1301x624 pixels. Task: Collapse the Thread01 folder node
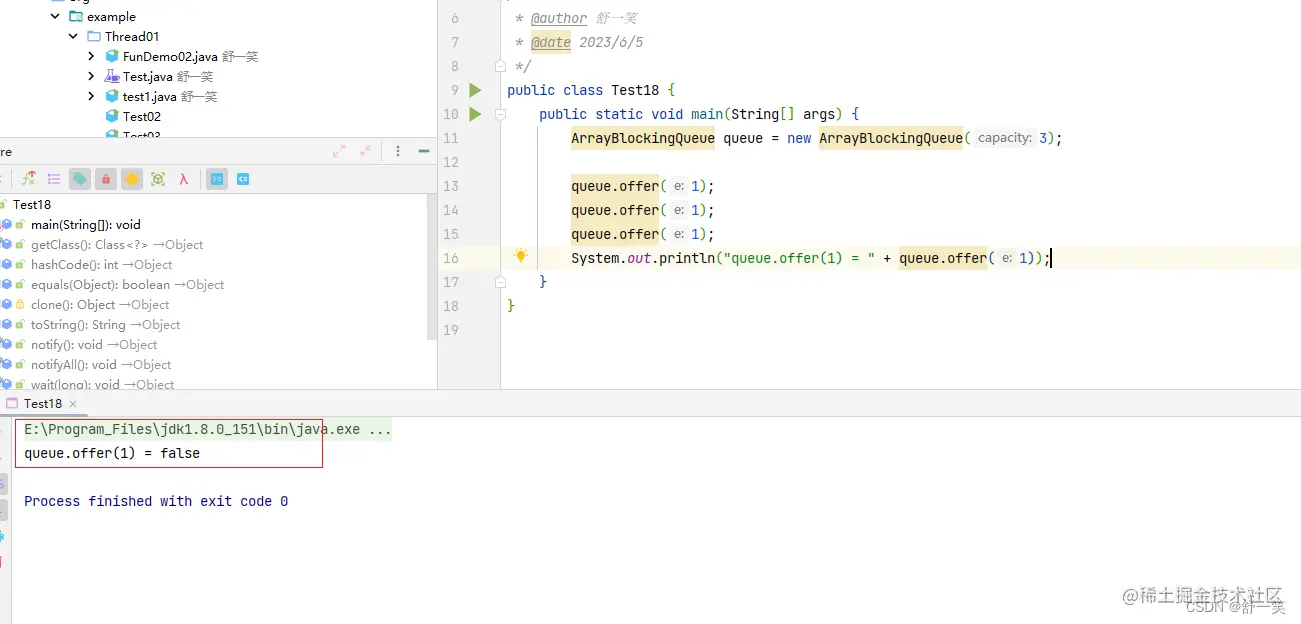(x=73, y=37)
